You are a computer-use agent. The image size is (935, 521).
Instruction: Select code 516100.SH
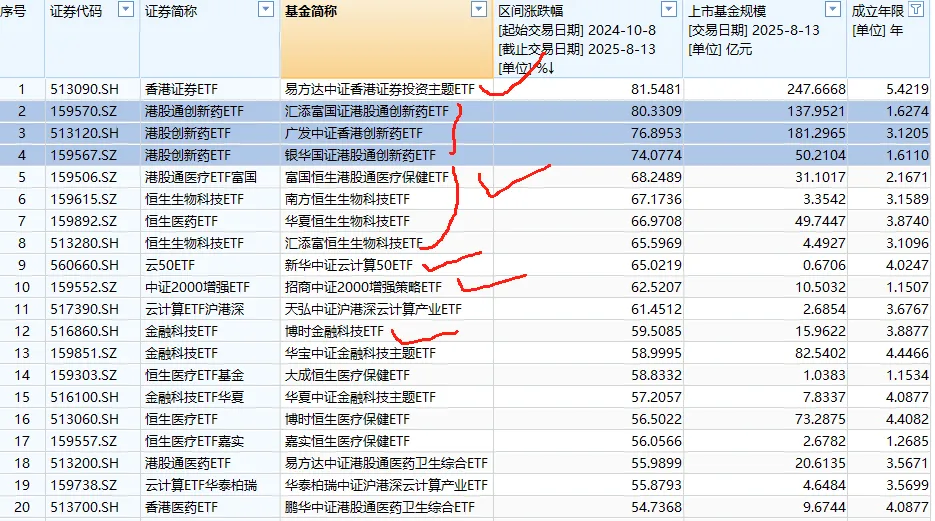(x=84, y=398)
